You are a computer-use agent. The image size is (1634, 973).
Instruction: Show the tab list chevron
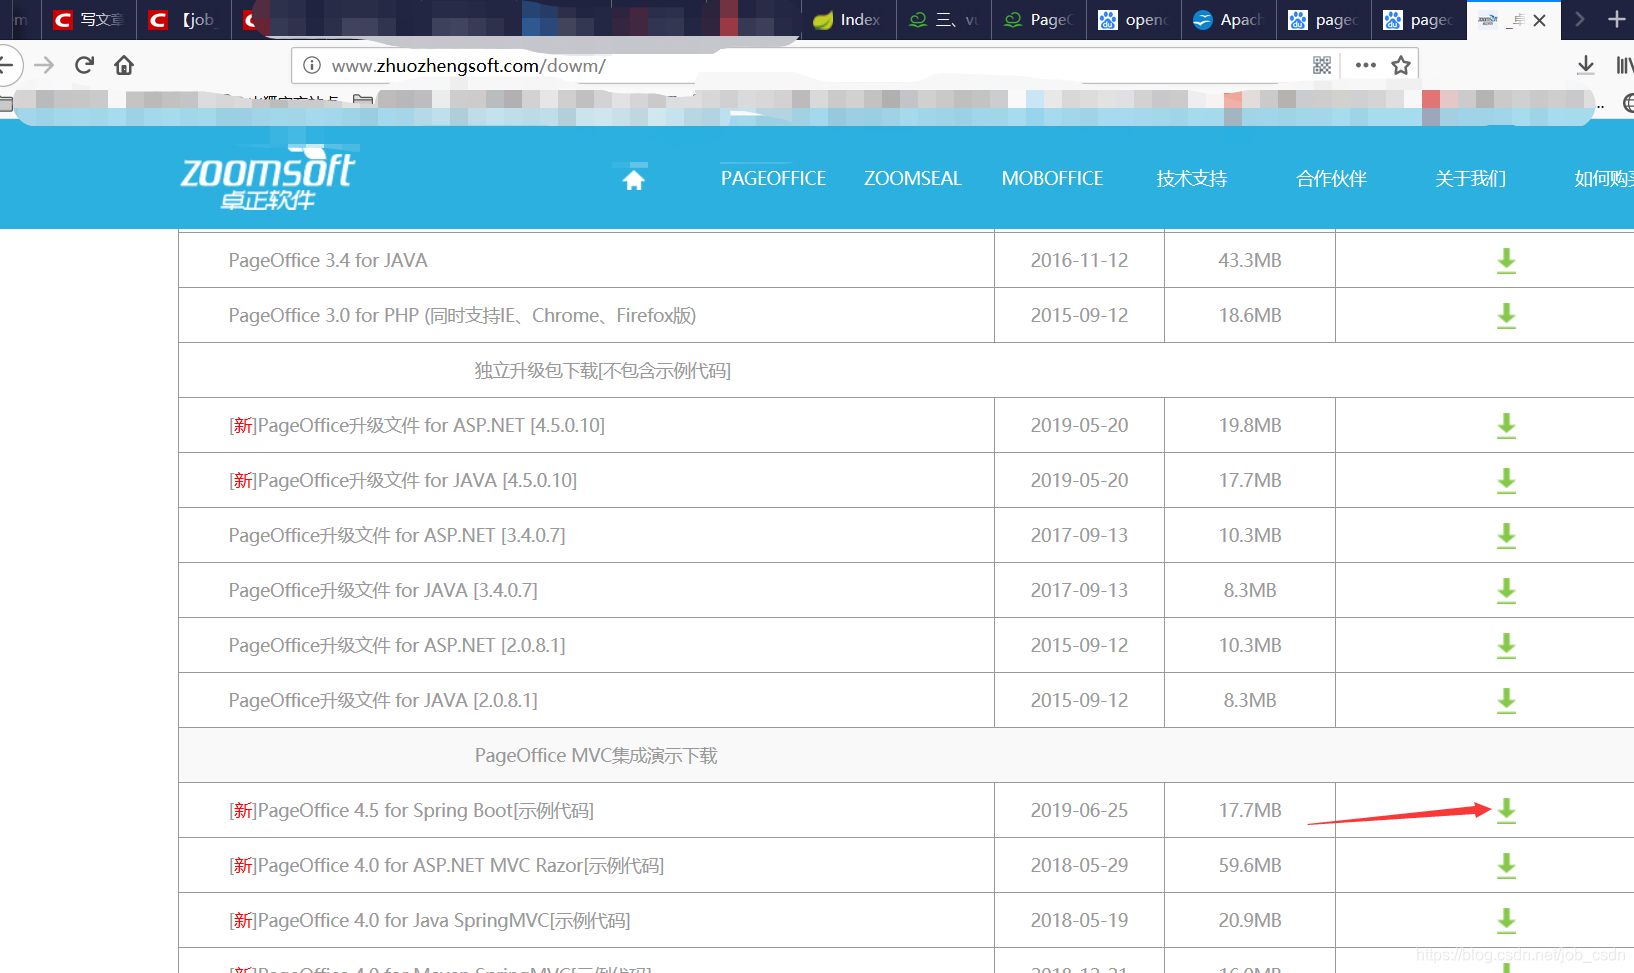click(1580, 19)
